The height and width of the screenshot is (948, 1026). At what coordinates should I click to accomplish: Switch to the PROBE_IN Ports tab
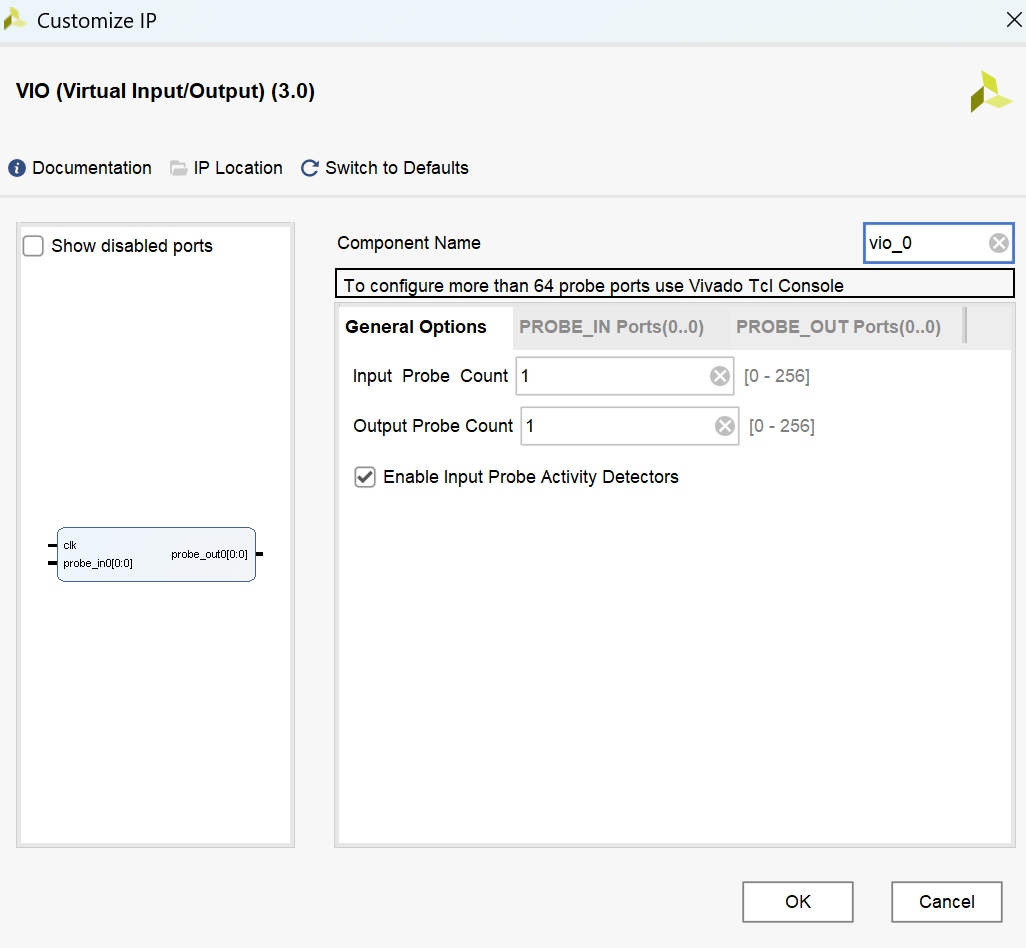tap(611, 327)
